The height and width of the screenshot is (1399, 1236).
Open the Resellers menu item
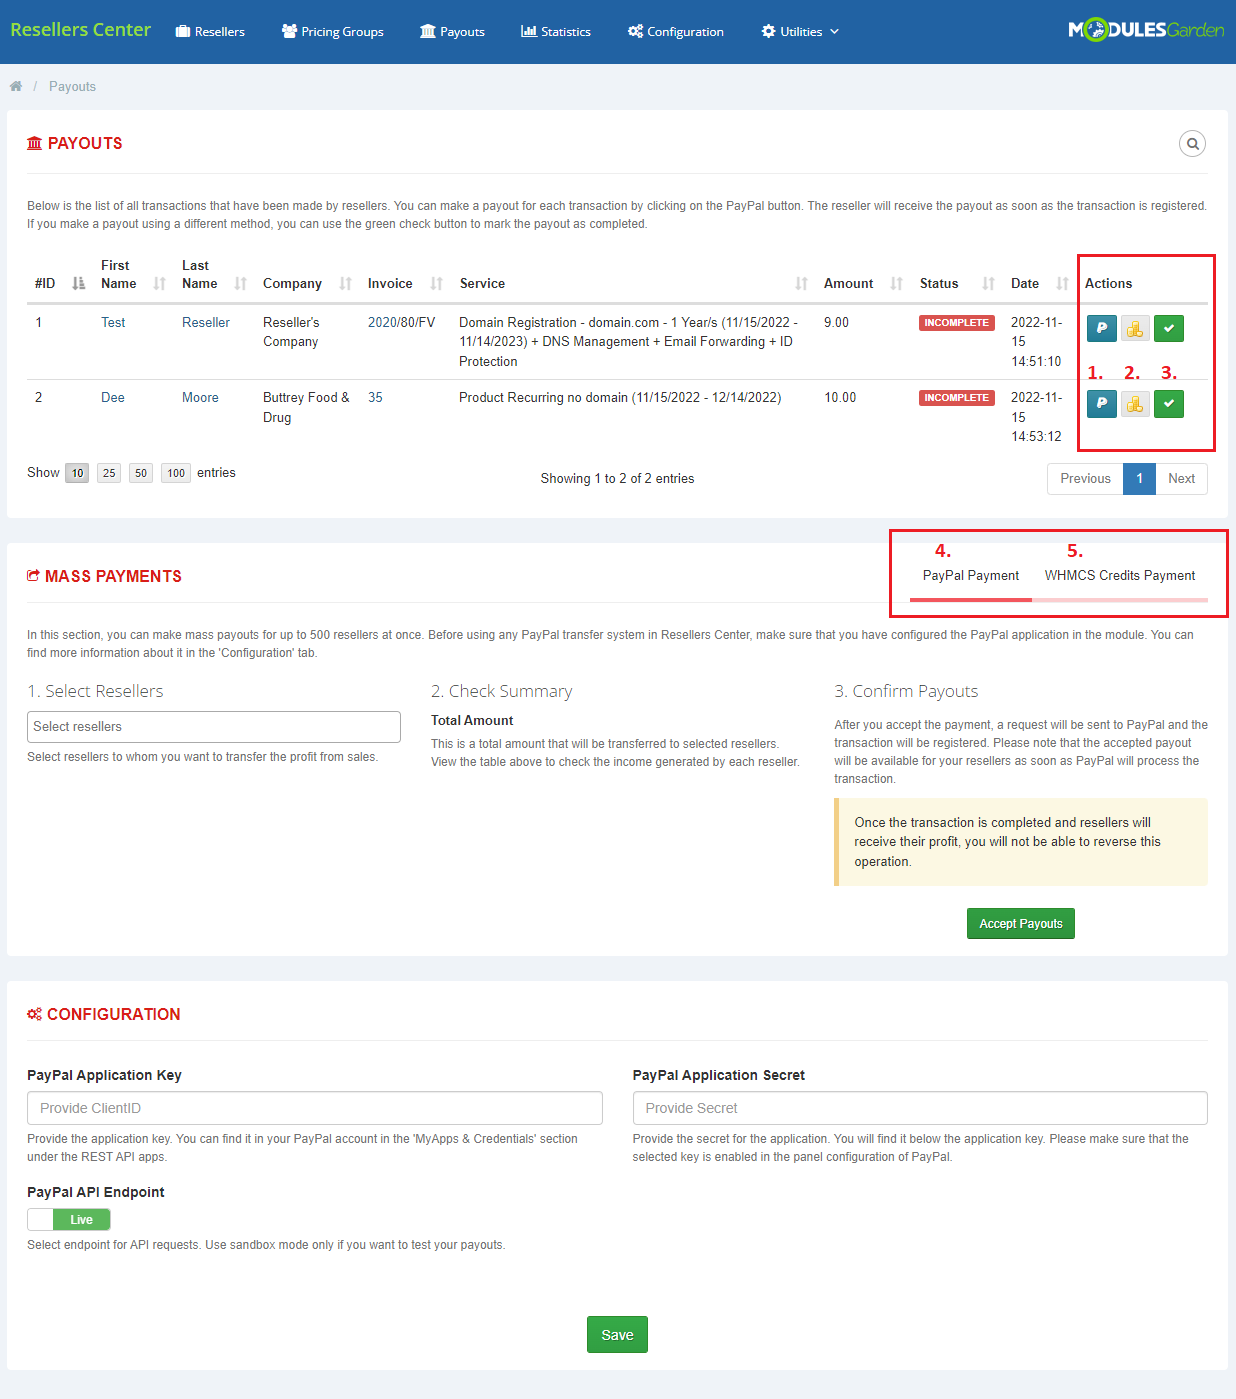[x=210, y=32]
